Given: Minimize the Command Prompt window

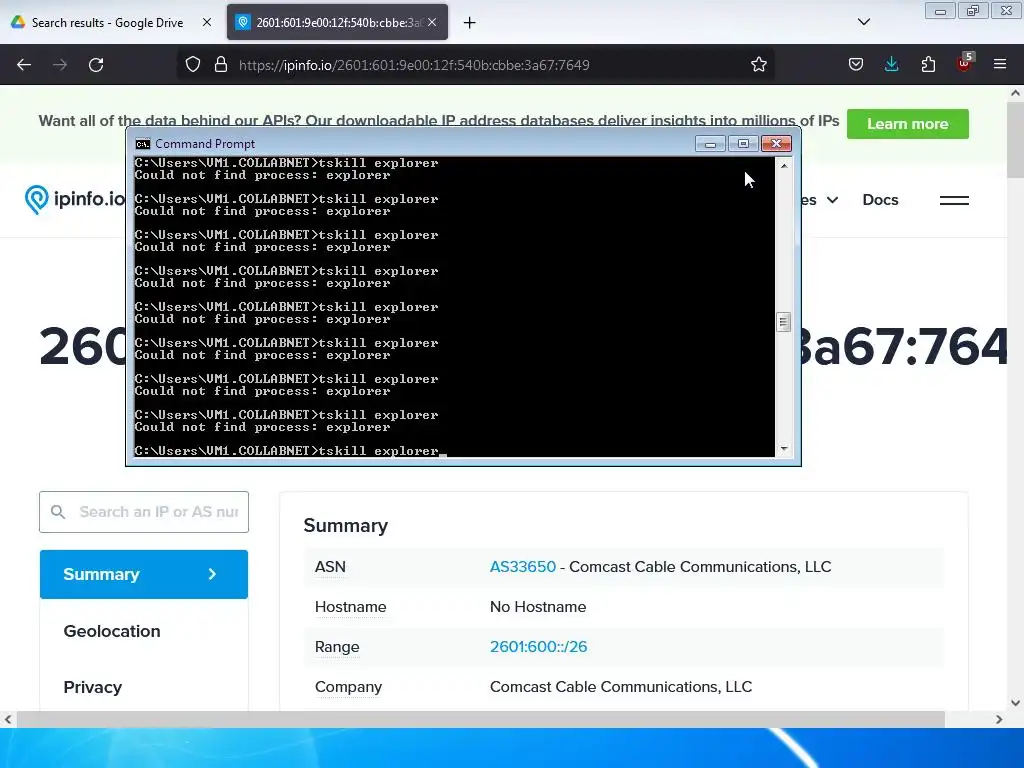Looking at the screenshot, I should [710, 144].
